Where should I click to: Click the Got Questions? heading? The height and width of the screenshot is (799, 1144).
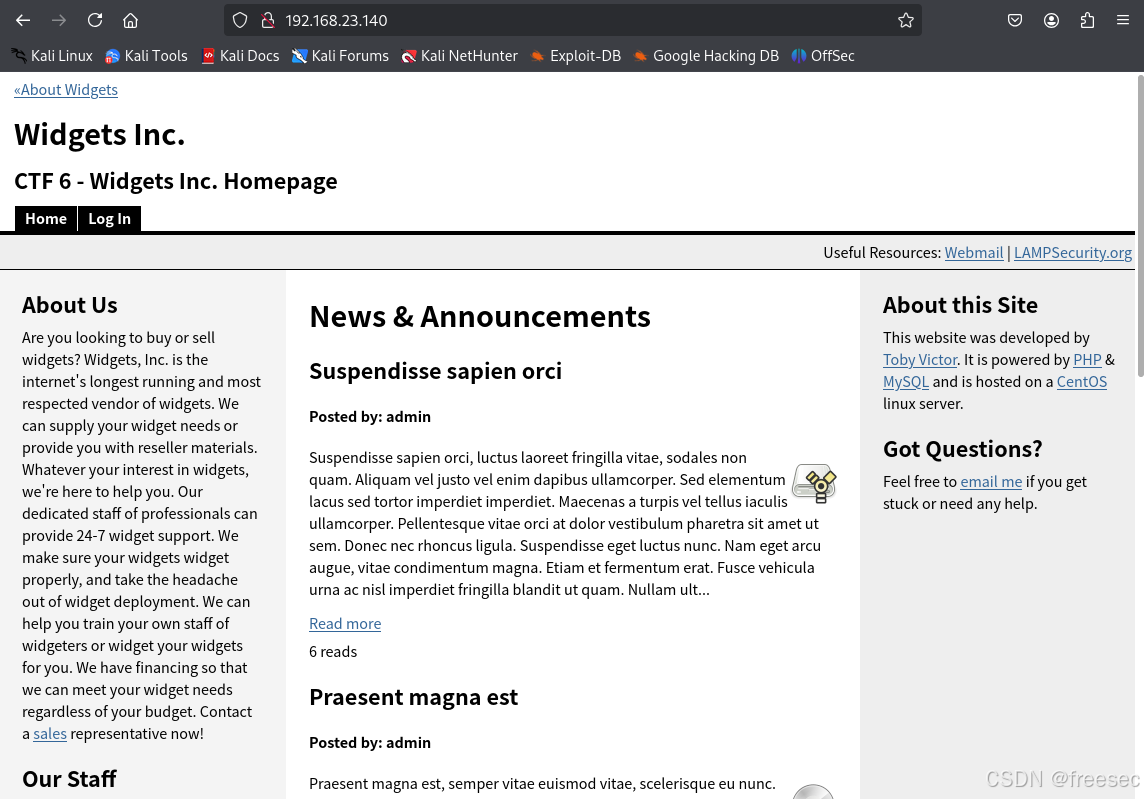(962, 449)
